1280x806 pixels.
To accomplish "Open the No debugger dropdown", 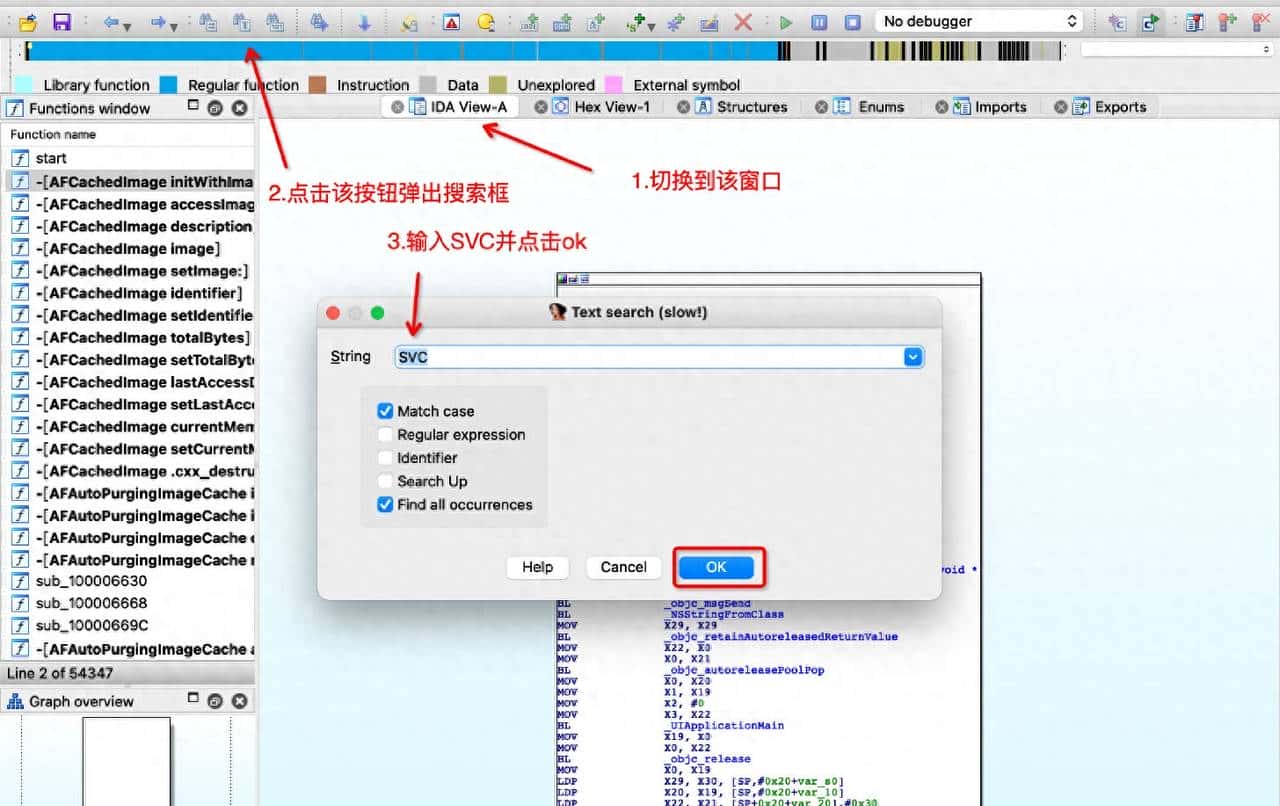I will (979, 21).
